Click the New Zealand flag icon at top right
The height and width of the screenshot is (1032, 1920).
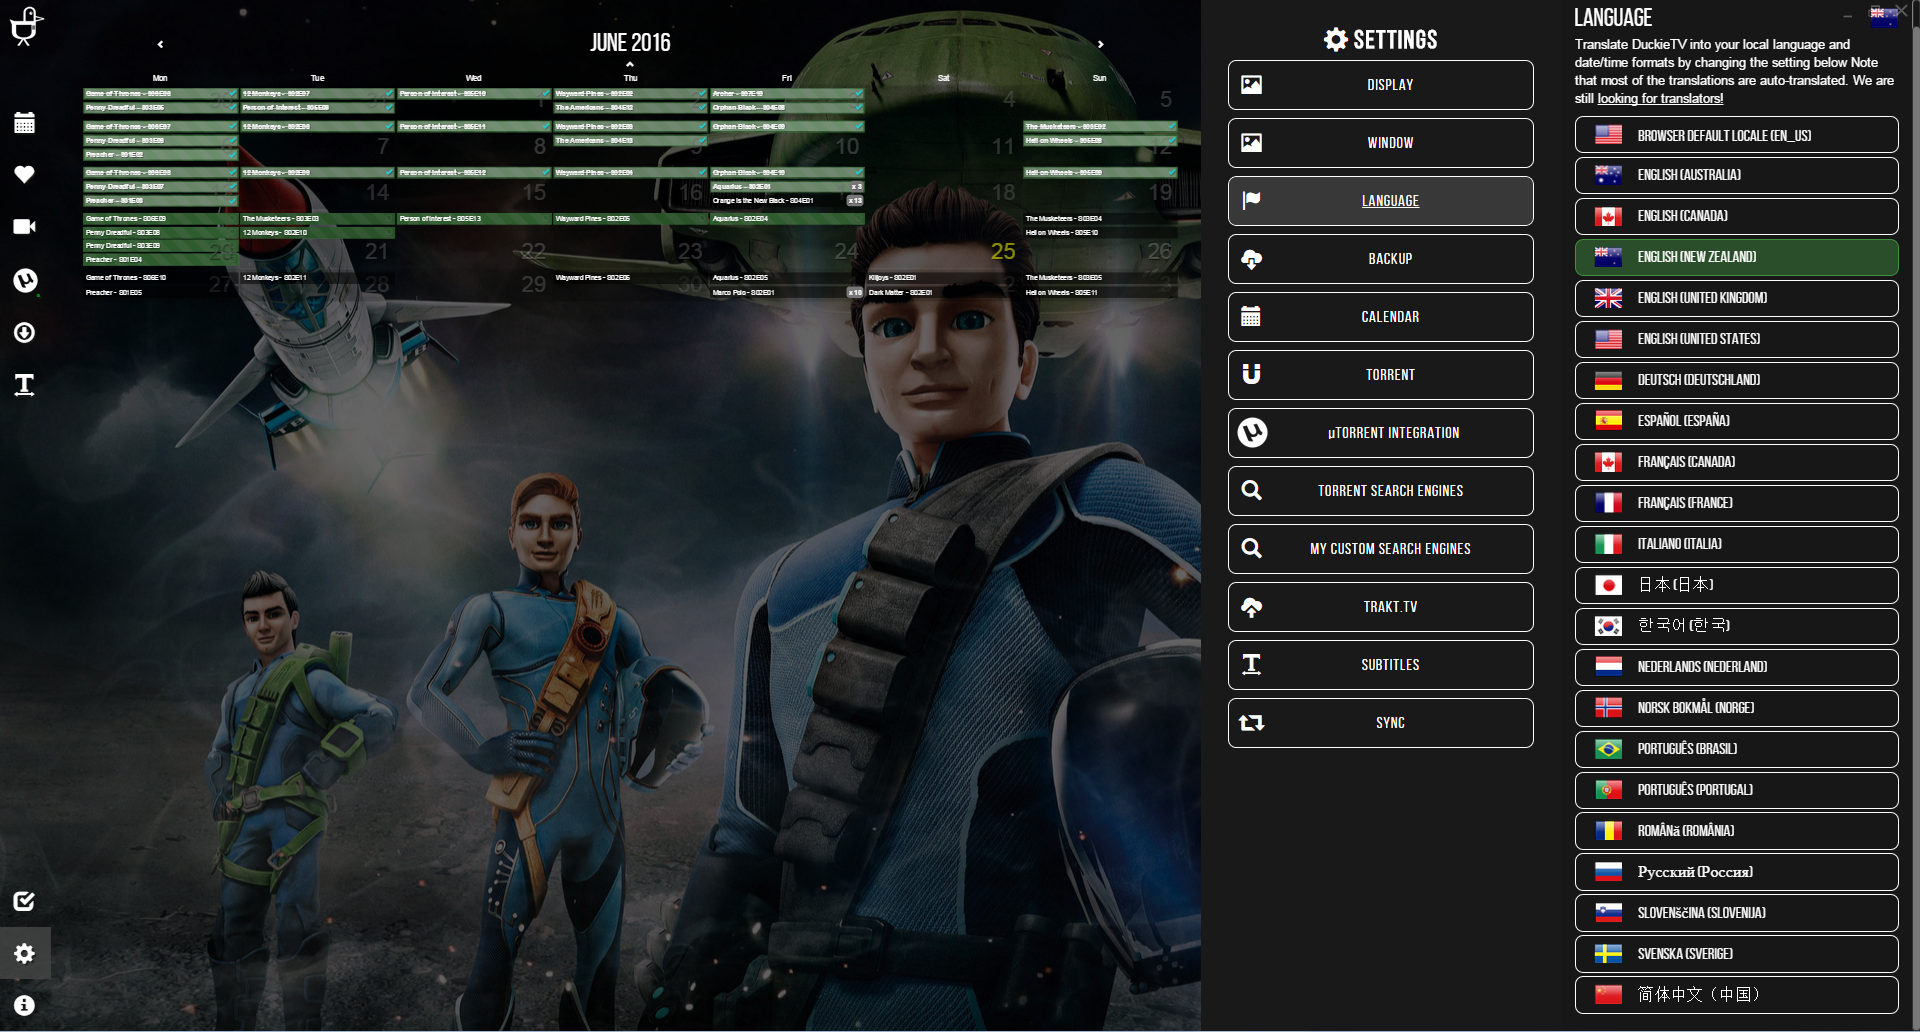[1884, 16]
